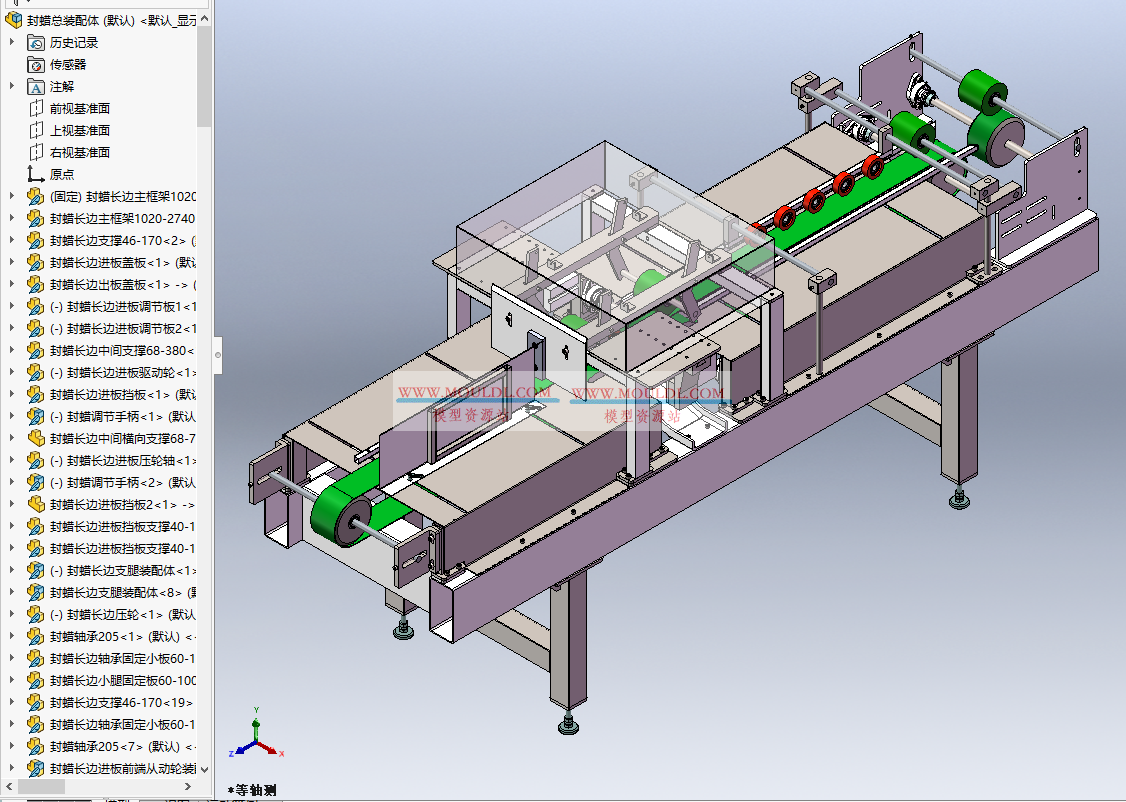The image size is (1126, 802).
Task: Click the 历史记录 history folder icon
Action: [x=36, y=42]
